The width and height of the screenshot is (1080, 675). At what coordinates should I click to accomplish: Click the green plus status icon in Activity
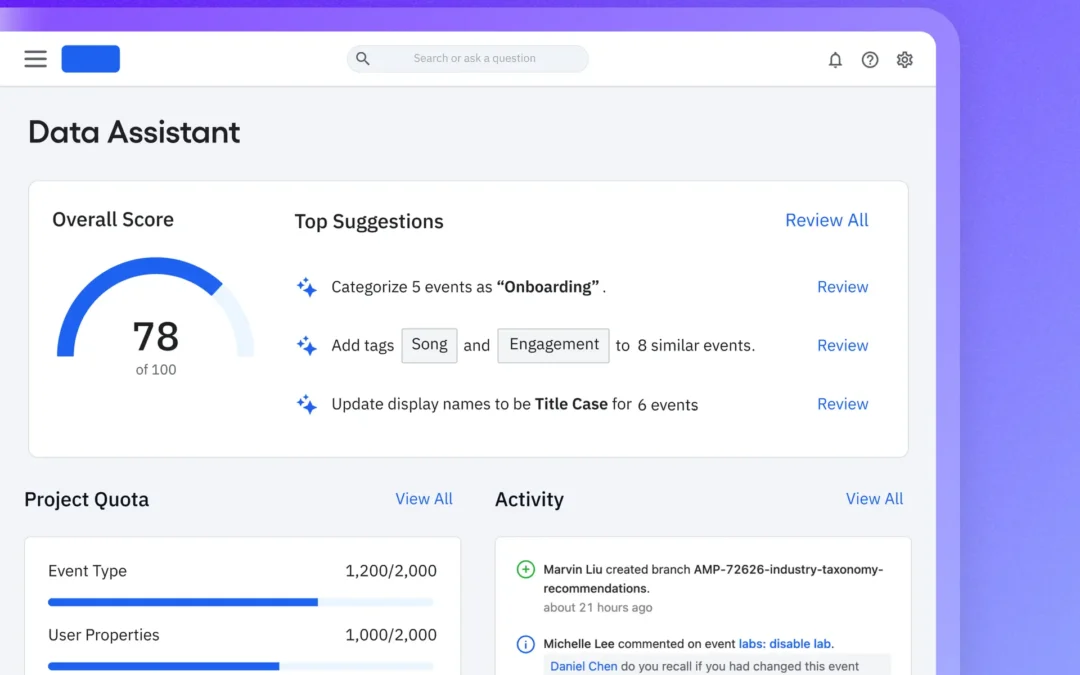(x=526, y=569)
